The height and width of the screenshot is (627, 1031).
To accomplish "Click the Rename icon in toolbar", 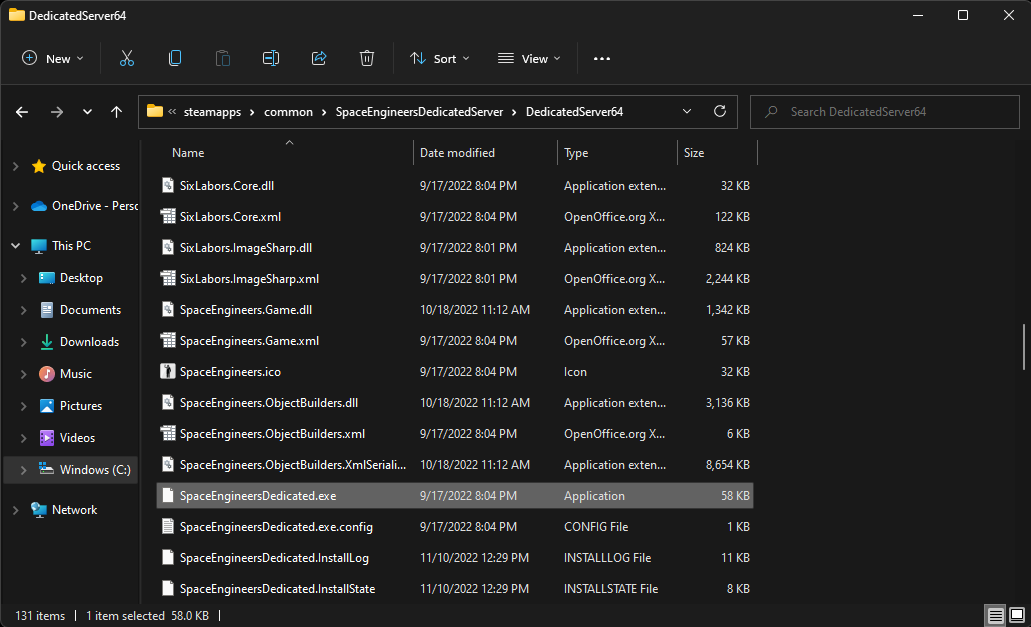I will click(x=271, y=58).
